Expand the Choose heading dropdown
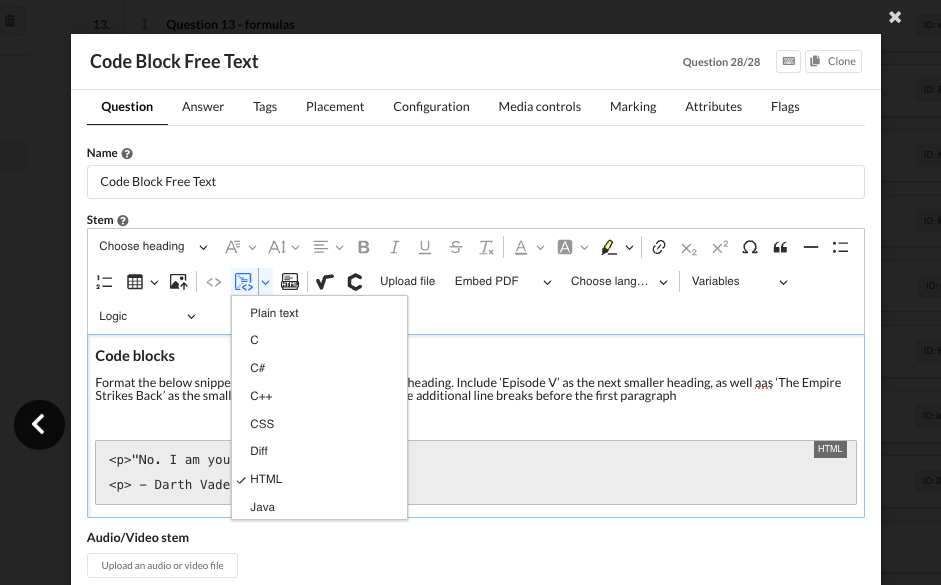 (153, 247)
